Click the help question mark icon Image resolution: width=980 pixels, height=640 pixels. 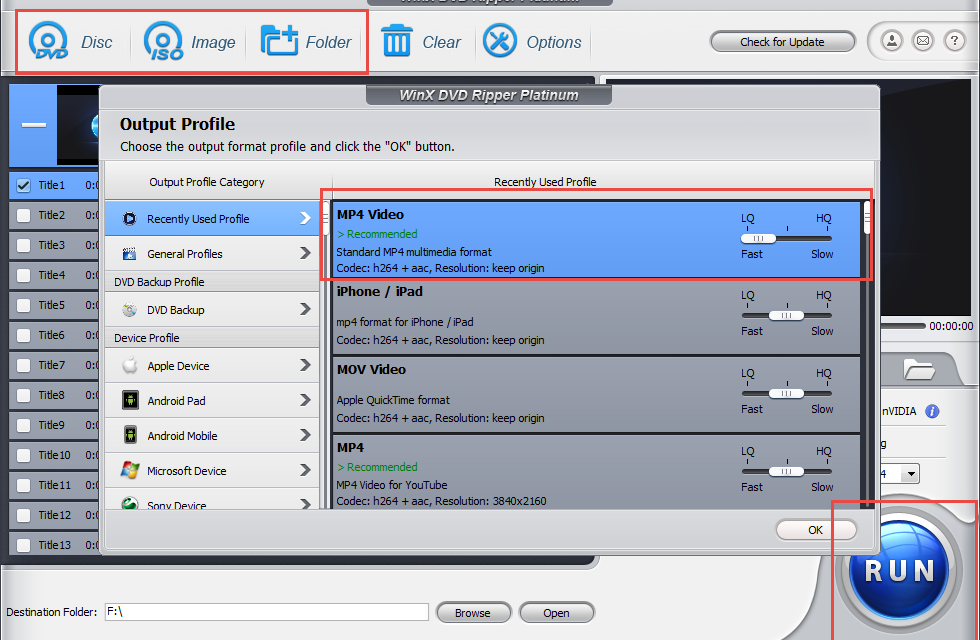(955, 41)
